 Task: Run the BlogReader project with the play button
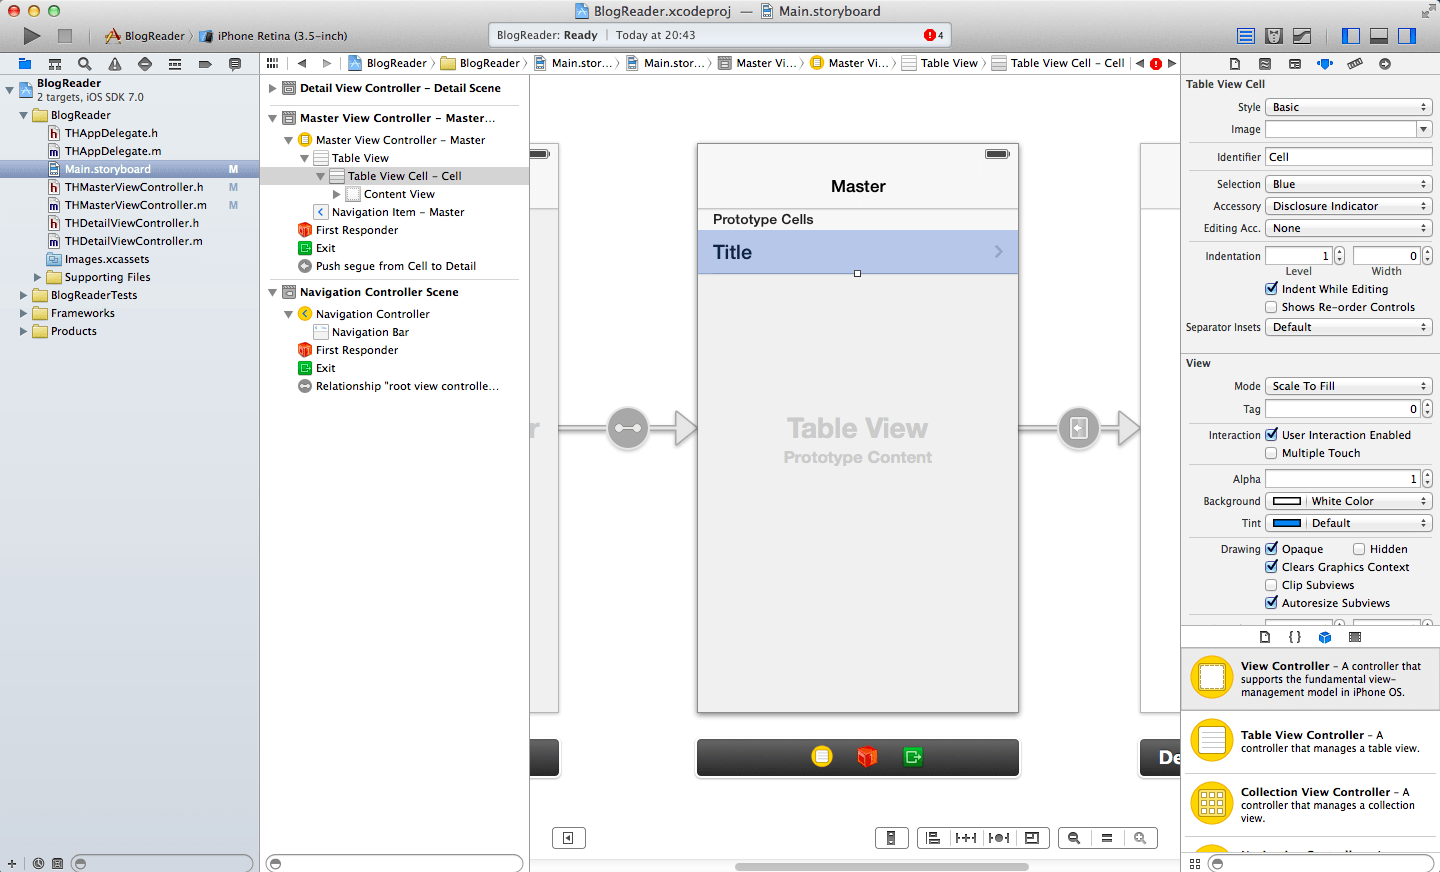pyautogui.click(x=32, y=36)
